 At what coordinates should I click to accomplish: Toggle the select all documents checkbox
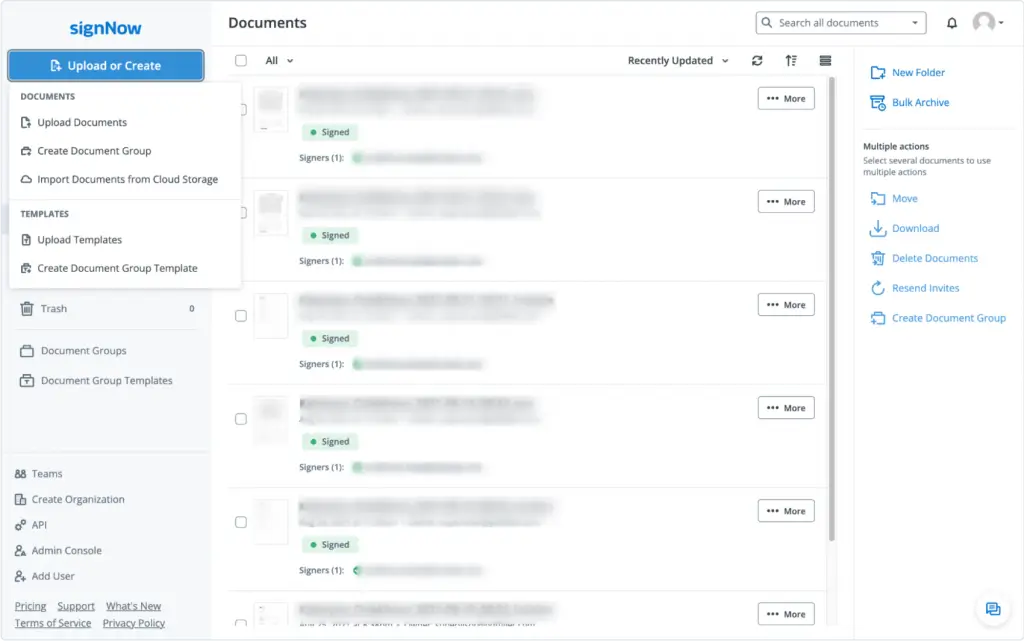[x=241, y=61]
